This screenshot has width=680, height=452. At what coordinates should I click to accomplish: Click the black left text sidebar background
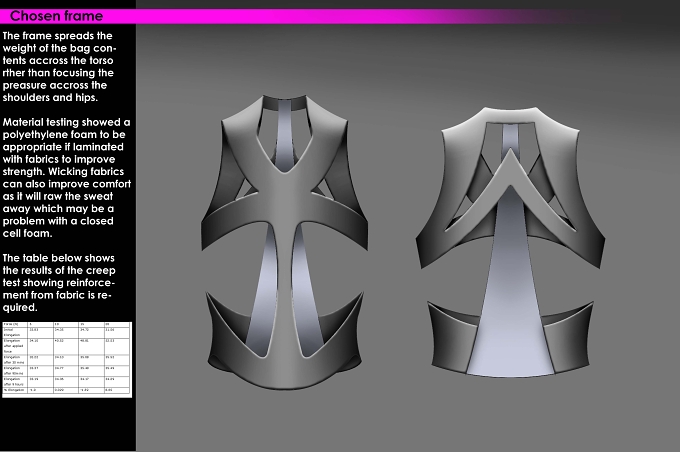click(68, 423)
